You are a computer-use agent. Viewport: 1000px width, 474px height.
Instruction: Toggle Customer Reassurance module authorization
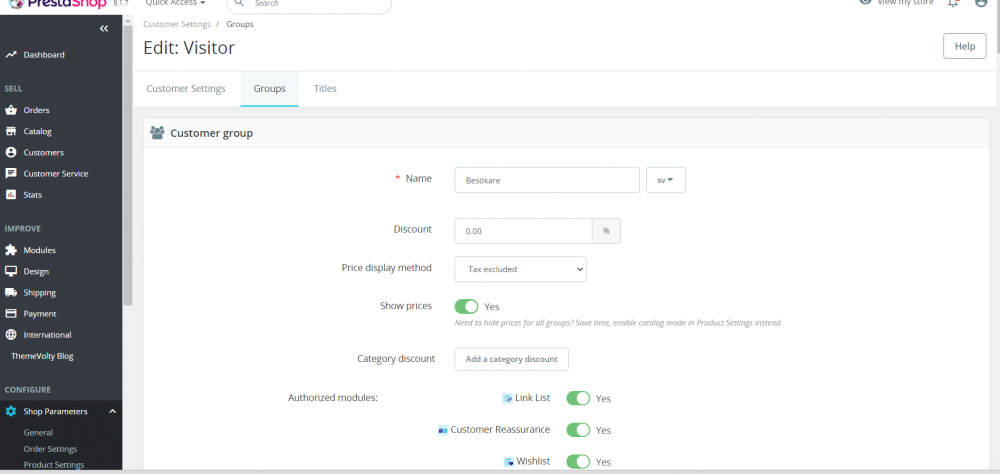pyautogui.click(x=578, y=430)
